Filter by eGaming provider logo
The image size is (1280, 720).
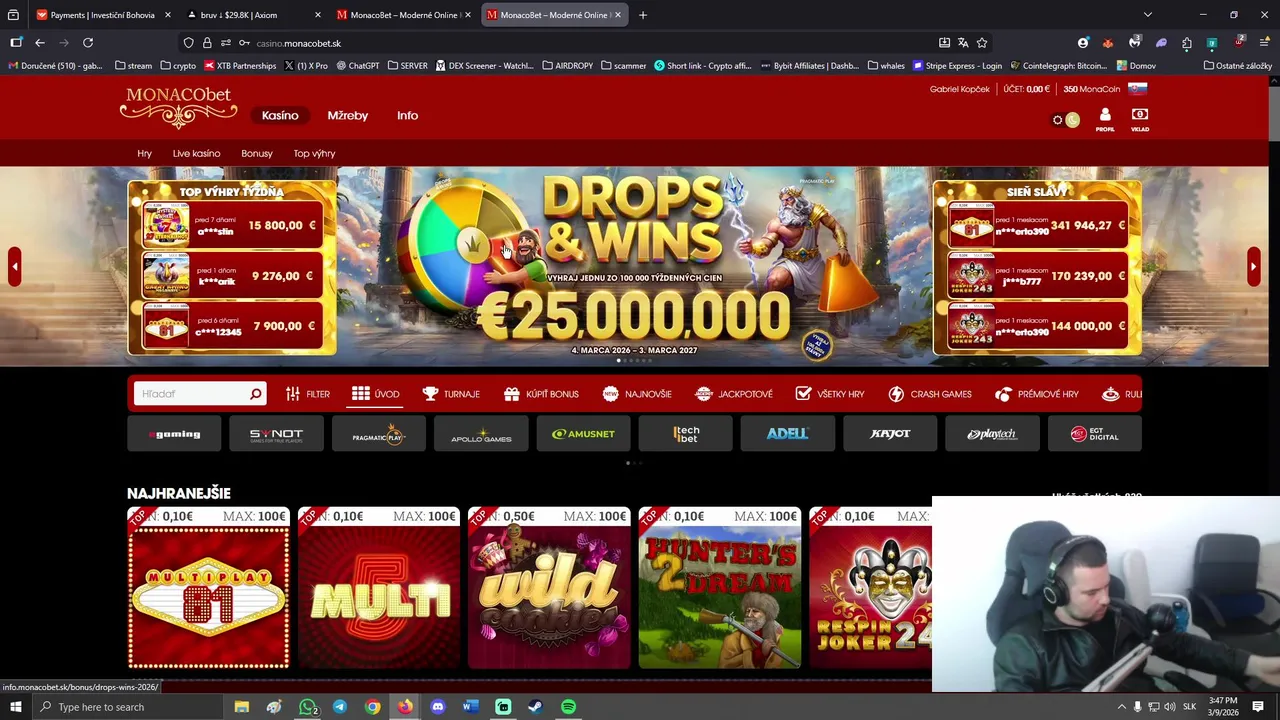click(x=174, y=434)
